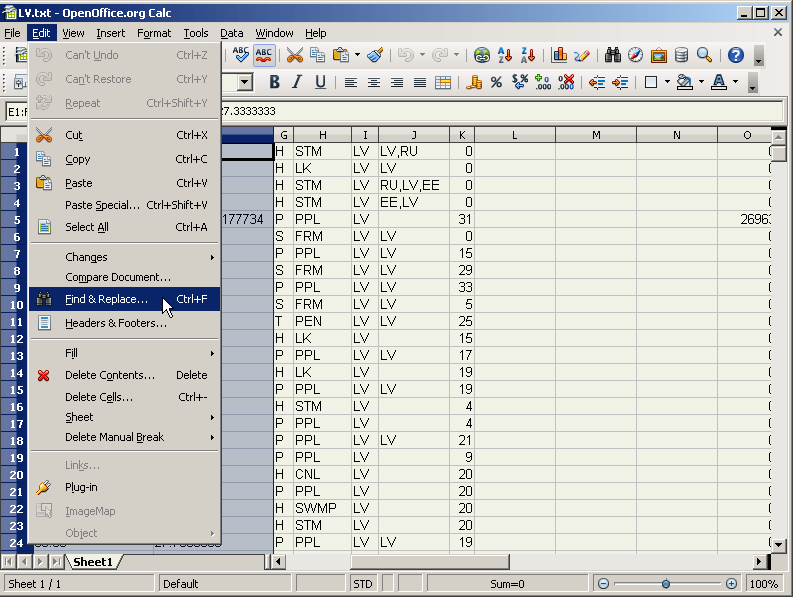Expand the Changes submenu
The image size is (793, 597).
[x=125, y=257]
